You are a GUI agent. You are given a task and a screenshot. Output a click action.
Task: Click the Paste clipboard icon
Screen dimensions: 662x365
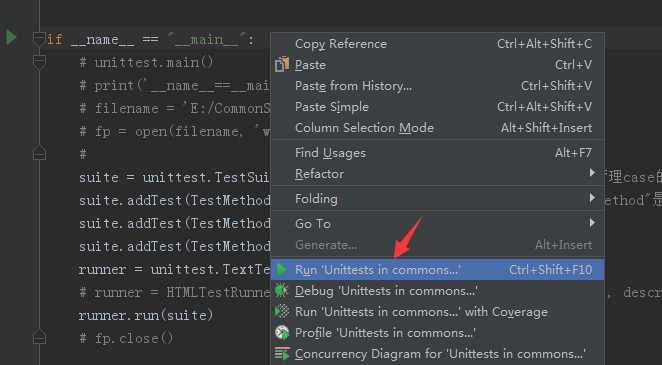pos(282,65)
